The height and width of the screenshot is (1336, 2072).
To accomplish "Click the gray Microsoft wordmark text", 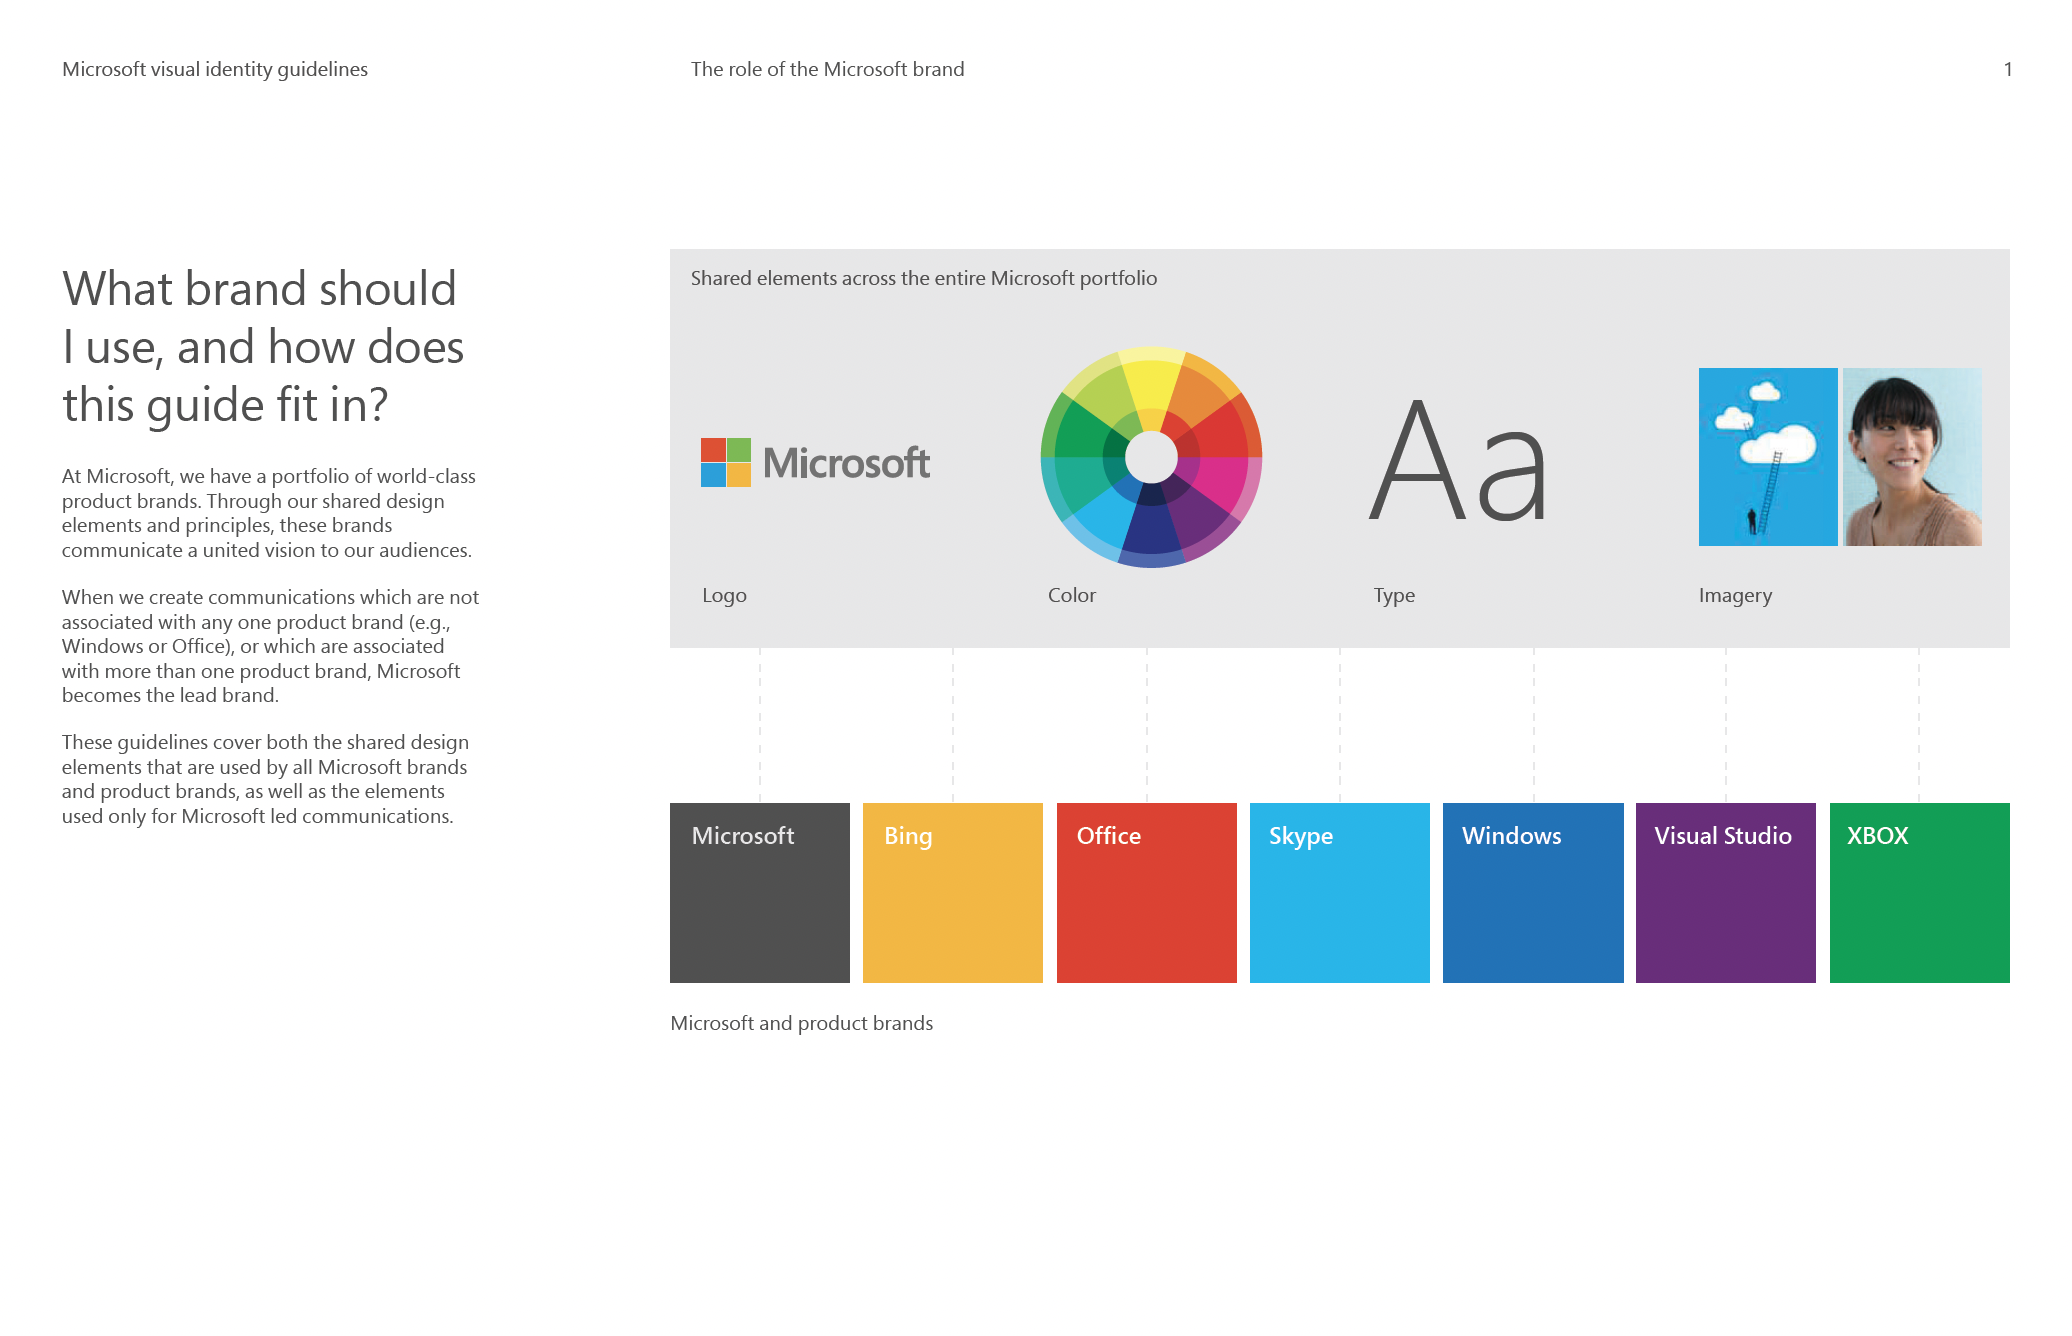I will [846, 463].
